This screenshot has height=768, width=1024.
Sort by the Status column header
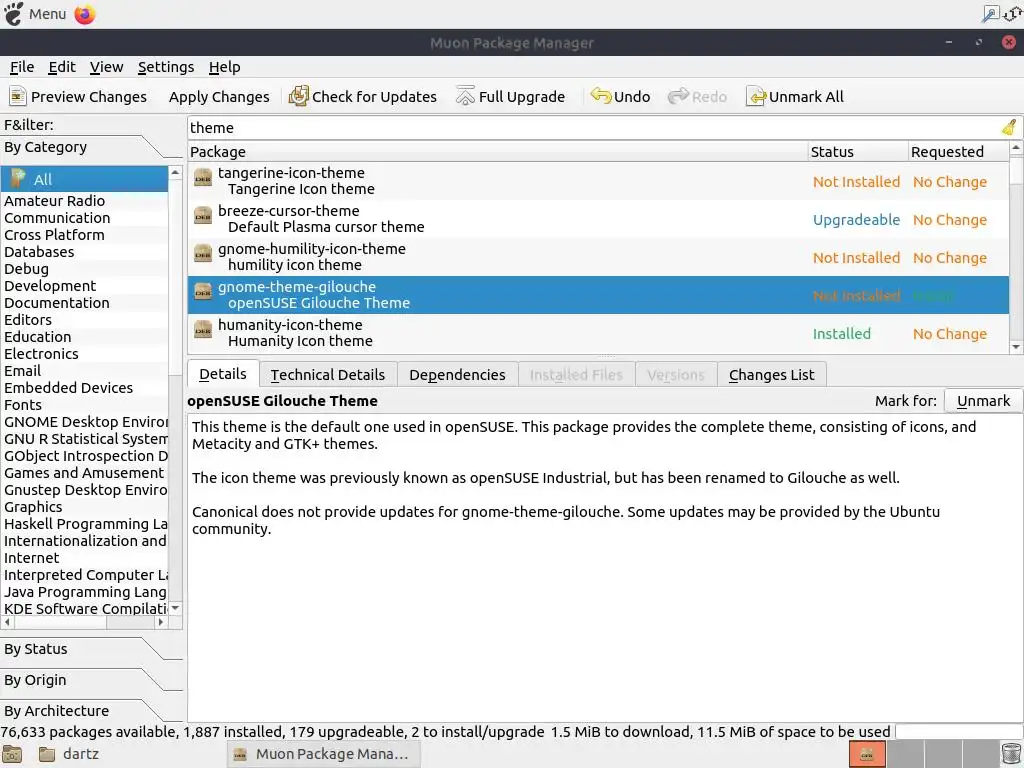858,152
